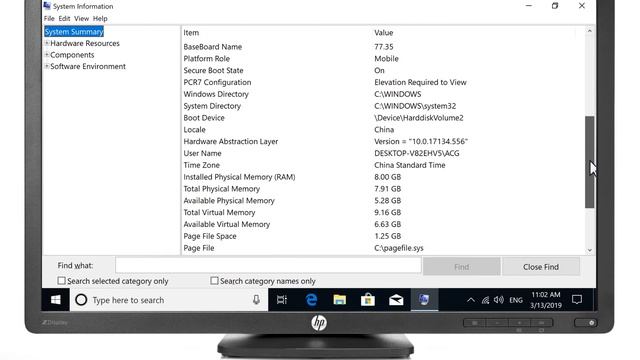Open the Windows Start menu

click(x=56, y=300)
